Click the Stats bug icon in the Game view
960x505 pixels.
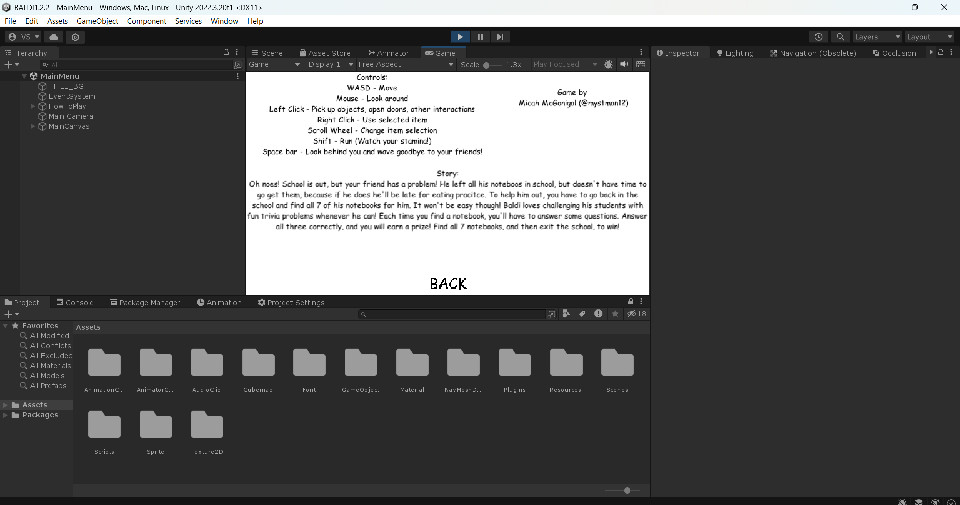[609, 64]
